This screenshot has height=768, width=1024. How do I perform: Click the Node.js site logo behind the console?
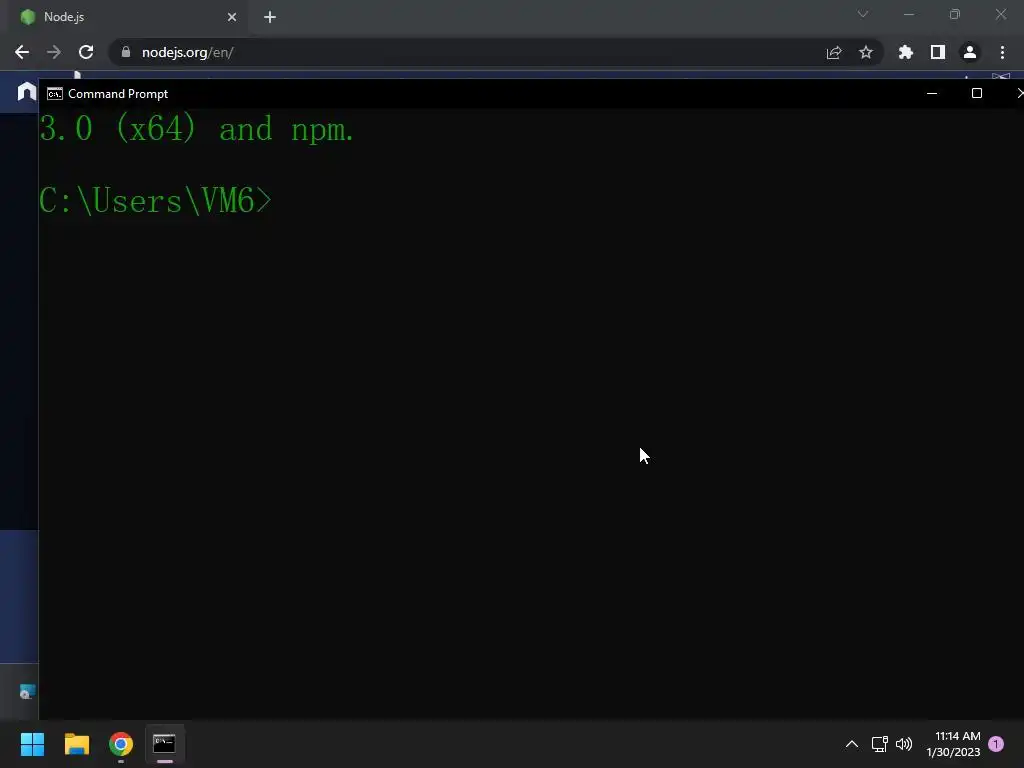click(x=26, y=91)
